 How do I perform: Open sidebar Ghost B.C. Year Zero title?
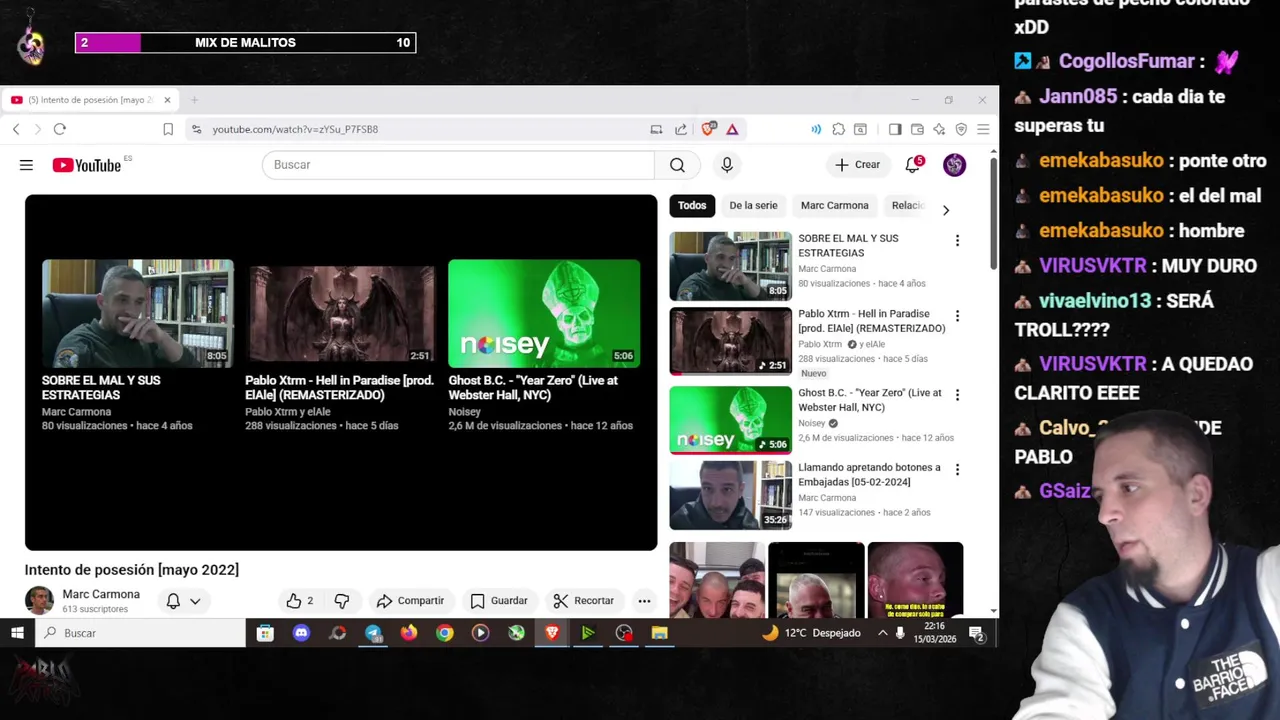pyautogui.click(x=870, y=400)
